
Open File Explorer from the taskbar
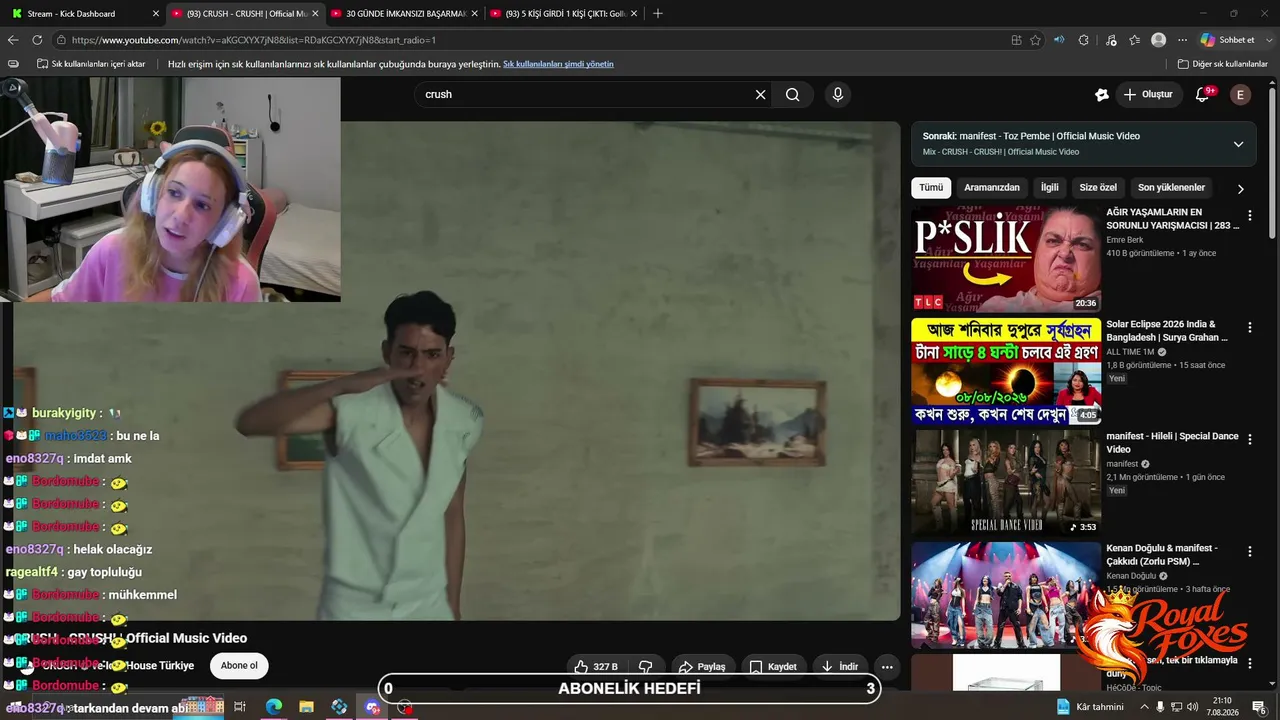[306, 707]
